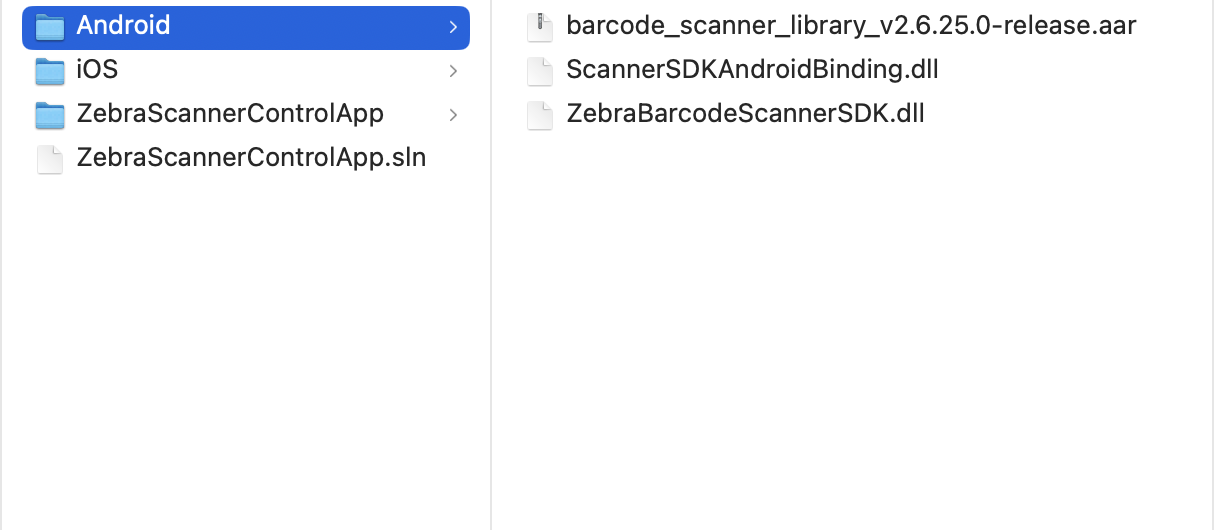The height and width of the screenshot is (530, 1216).
Task: Click the ZebraScannerControlApp.sln file icon
Action: (50, 159)
